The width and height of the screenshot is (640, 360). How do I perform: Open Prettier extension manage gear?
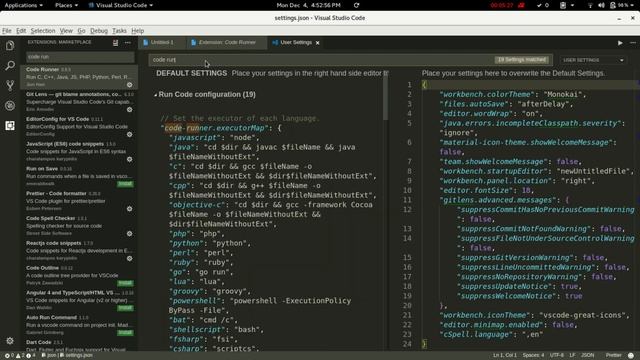tap(129, 209)
